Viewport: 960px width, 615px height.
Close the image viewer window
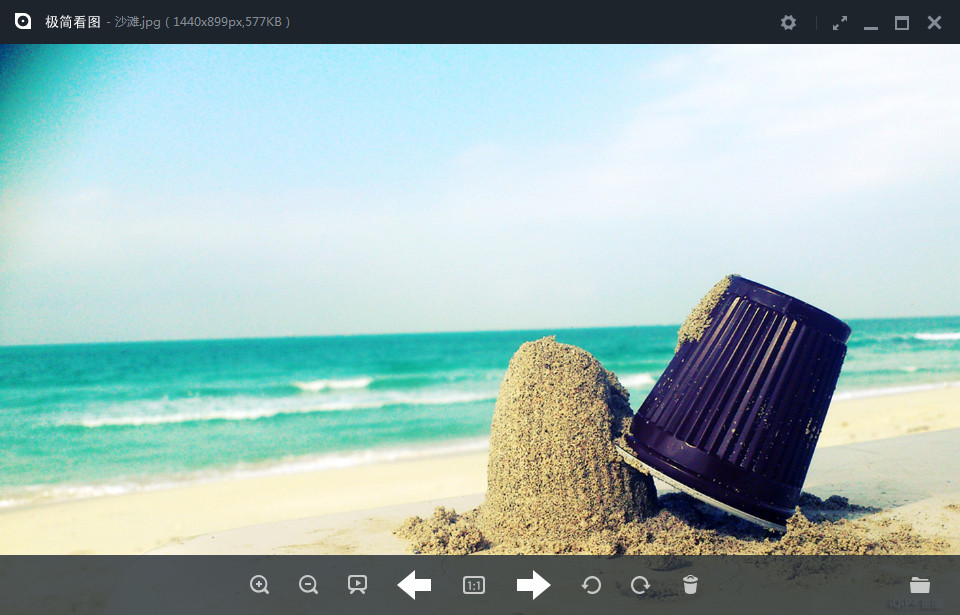coord(934,22)
